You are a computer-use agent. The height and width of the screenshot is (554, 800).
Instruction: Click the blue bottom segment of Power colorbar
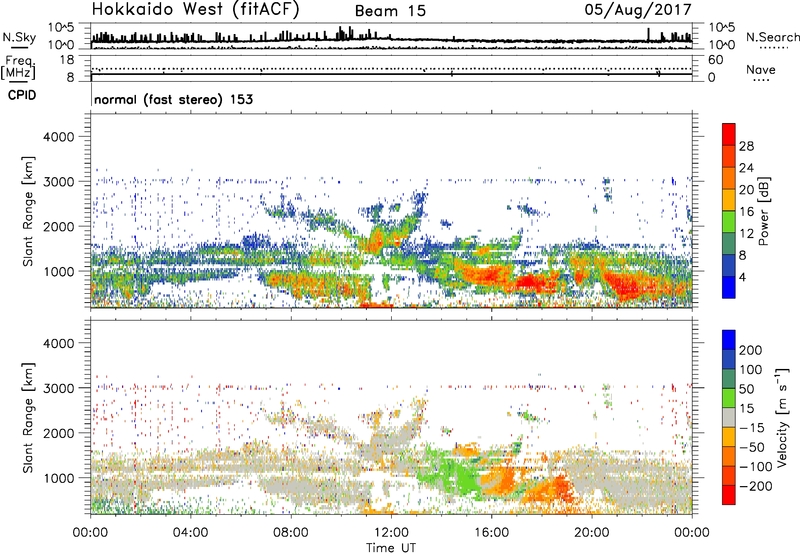point(729,287)
